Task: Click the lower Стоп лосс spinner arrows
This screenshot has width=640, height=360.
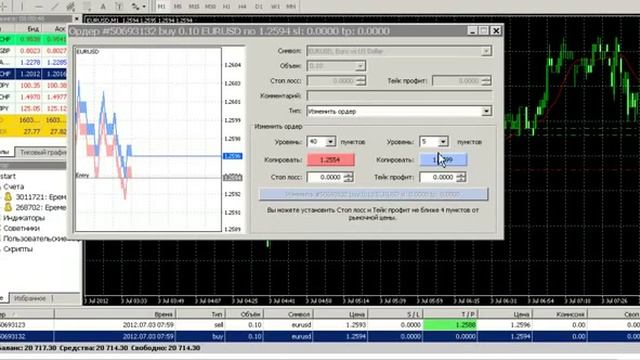Action: coord(349,177)
